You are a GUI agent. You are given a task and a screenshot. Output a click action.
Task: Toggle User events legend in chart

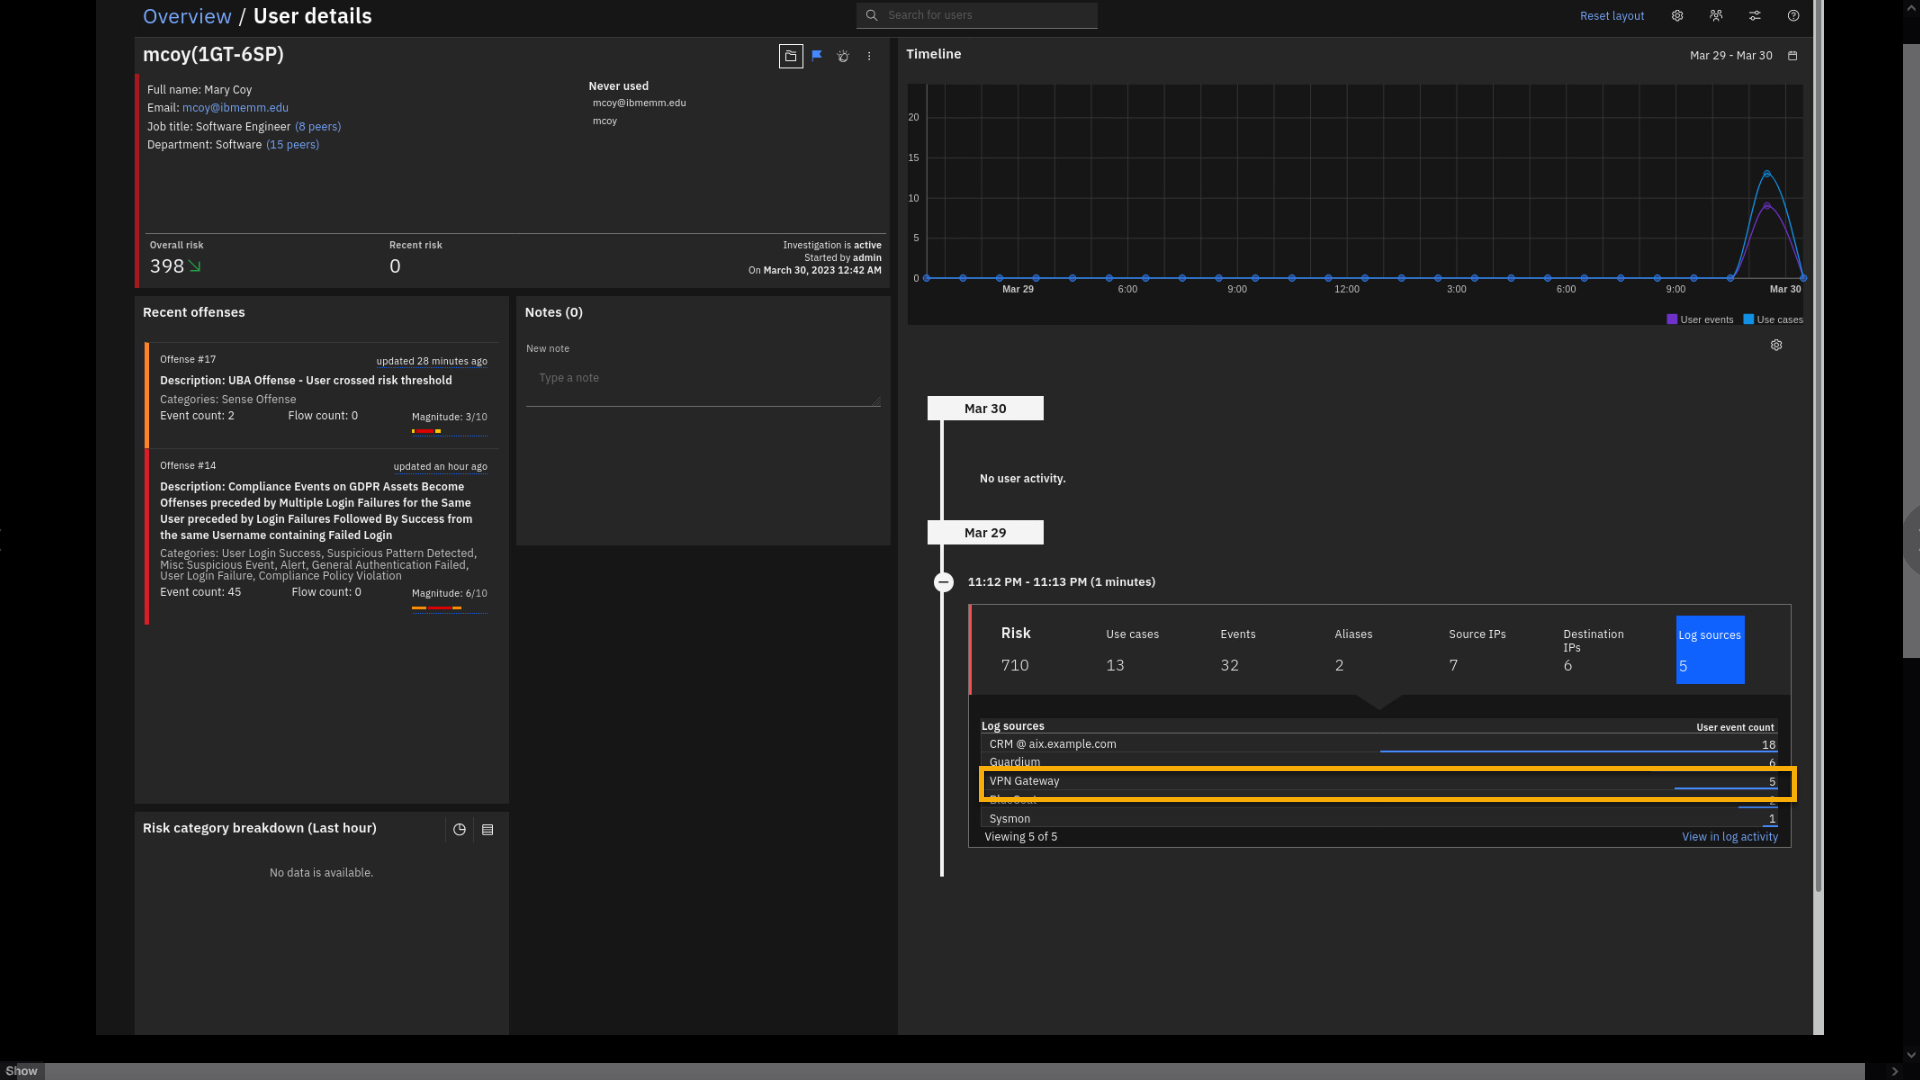click(1699, 320)
